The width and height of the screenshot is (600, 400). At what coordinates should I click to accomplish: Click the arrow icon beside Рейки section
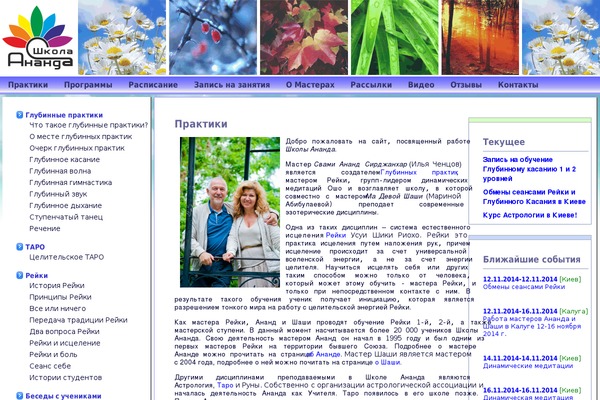20,275
